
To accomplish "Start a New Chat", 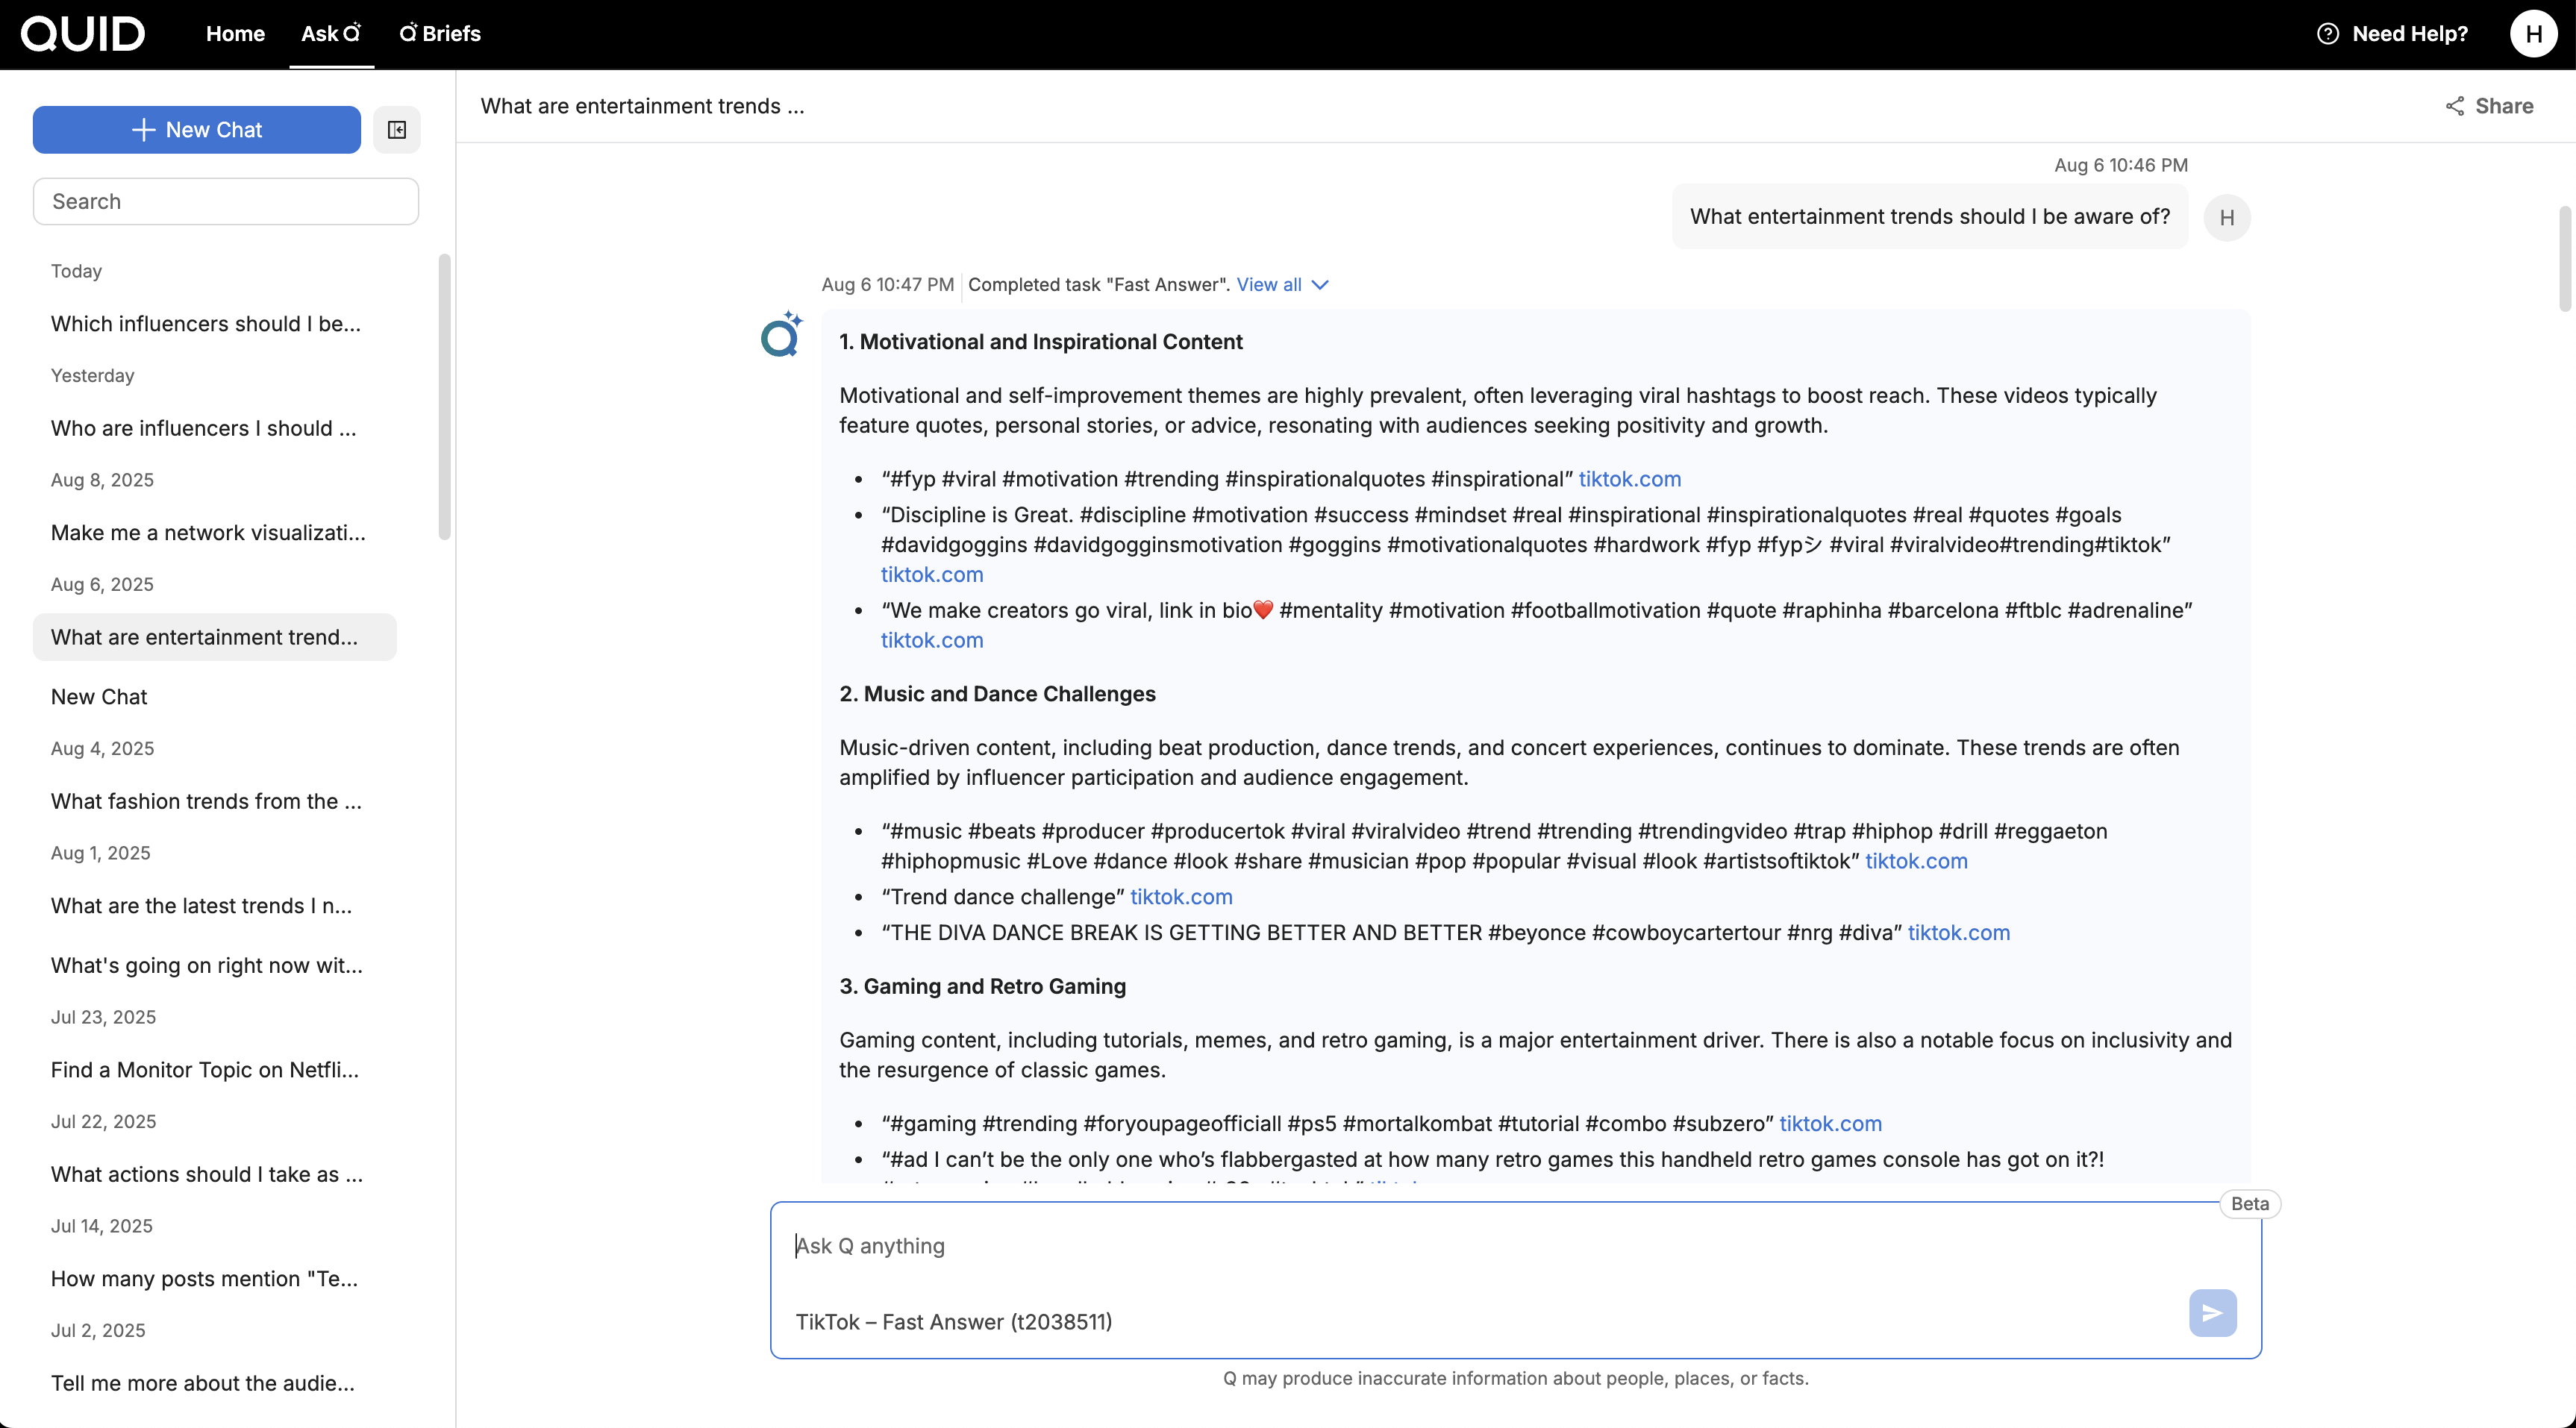I will tap(197, 130).
